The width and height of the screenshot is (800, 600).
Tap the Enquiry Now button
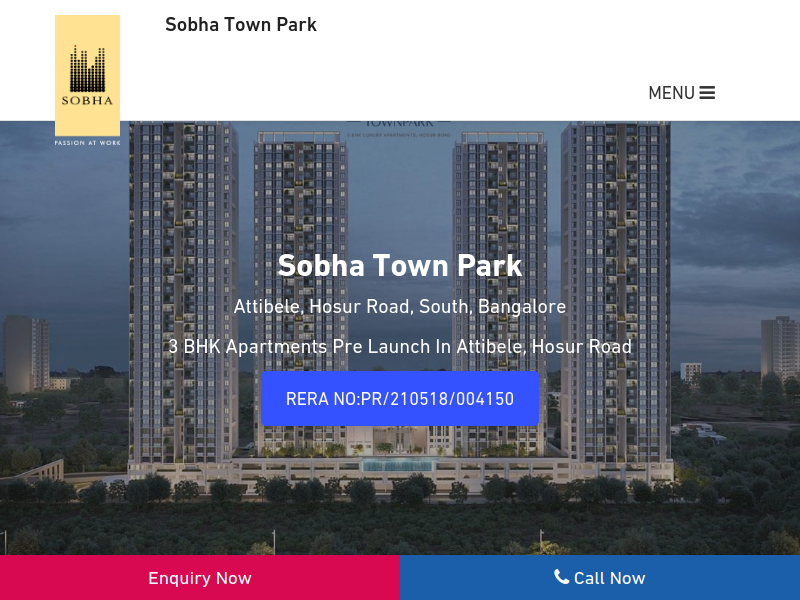[200, 578]
